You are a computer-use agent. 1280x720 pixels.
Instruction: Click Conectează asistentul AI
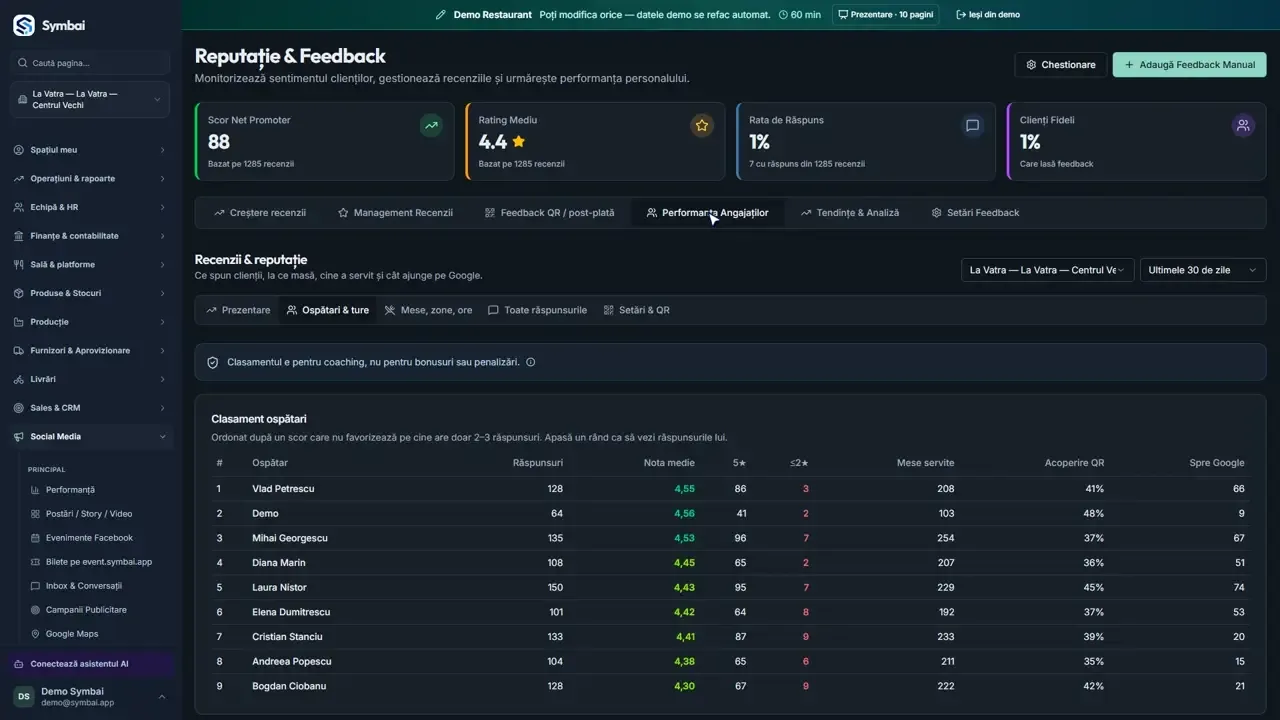click(x=90, y=664)
